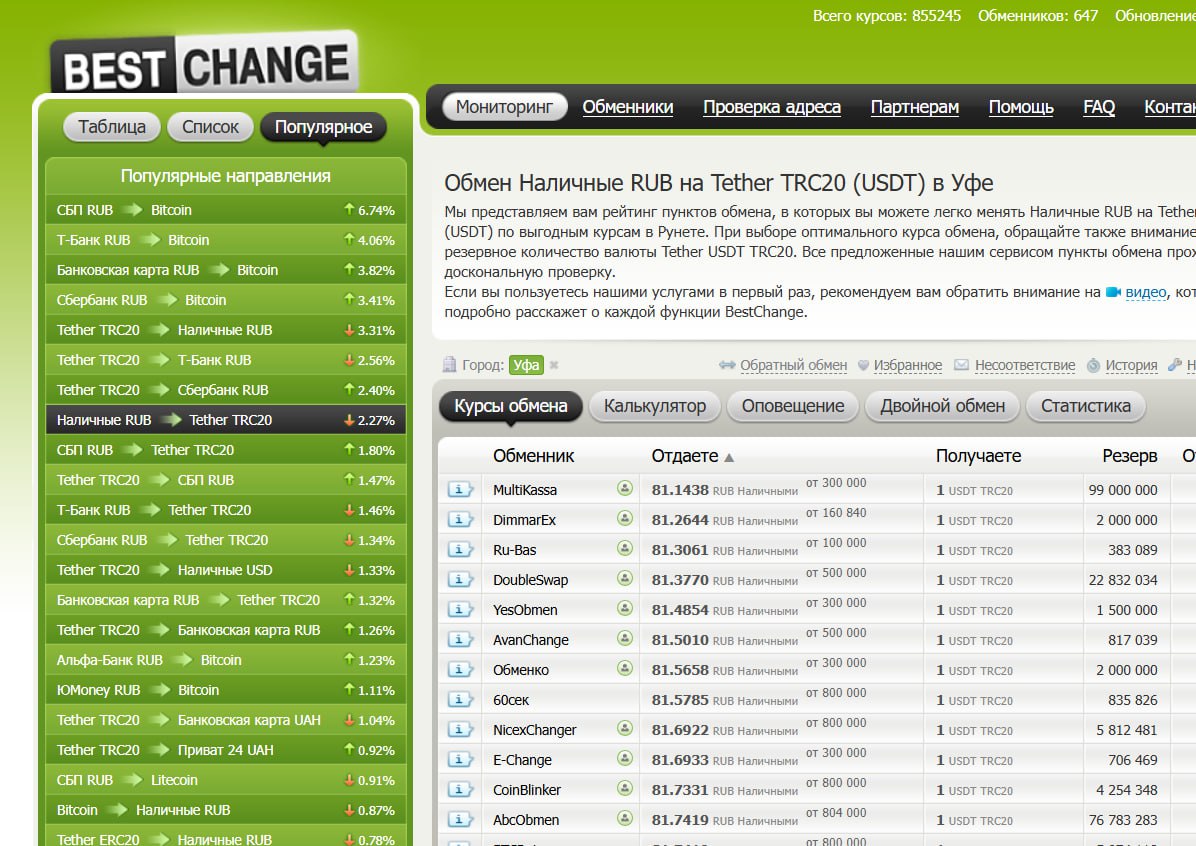Click the round badge icon beside MultiKassa
Screen dimensions: 1196x846
point(625,488)
